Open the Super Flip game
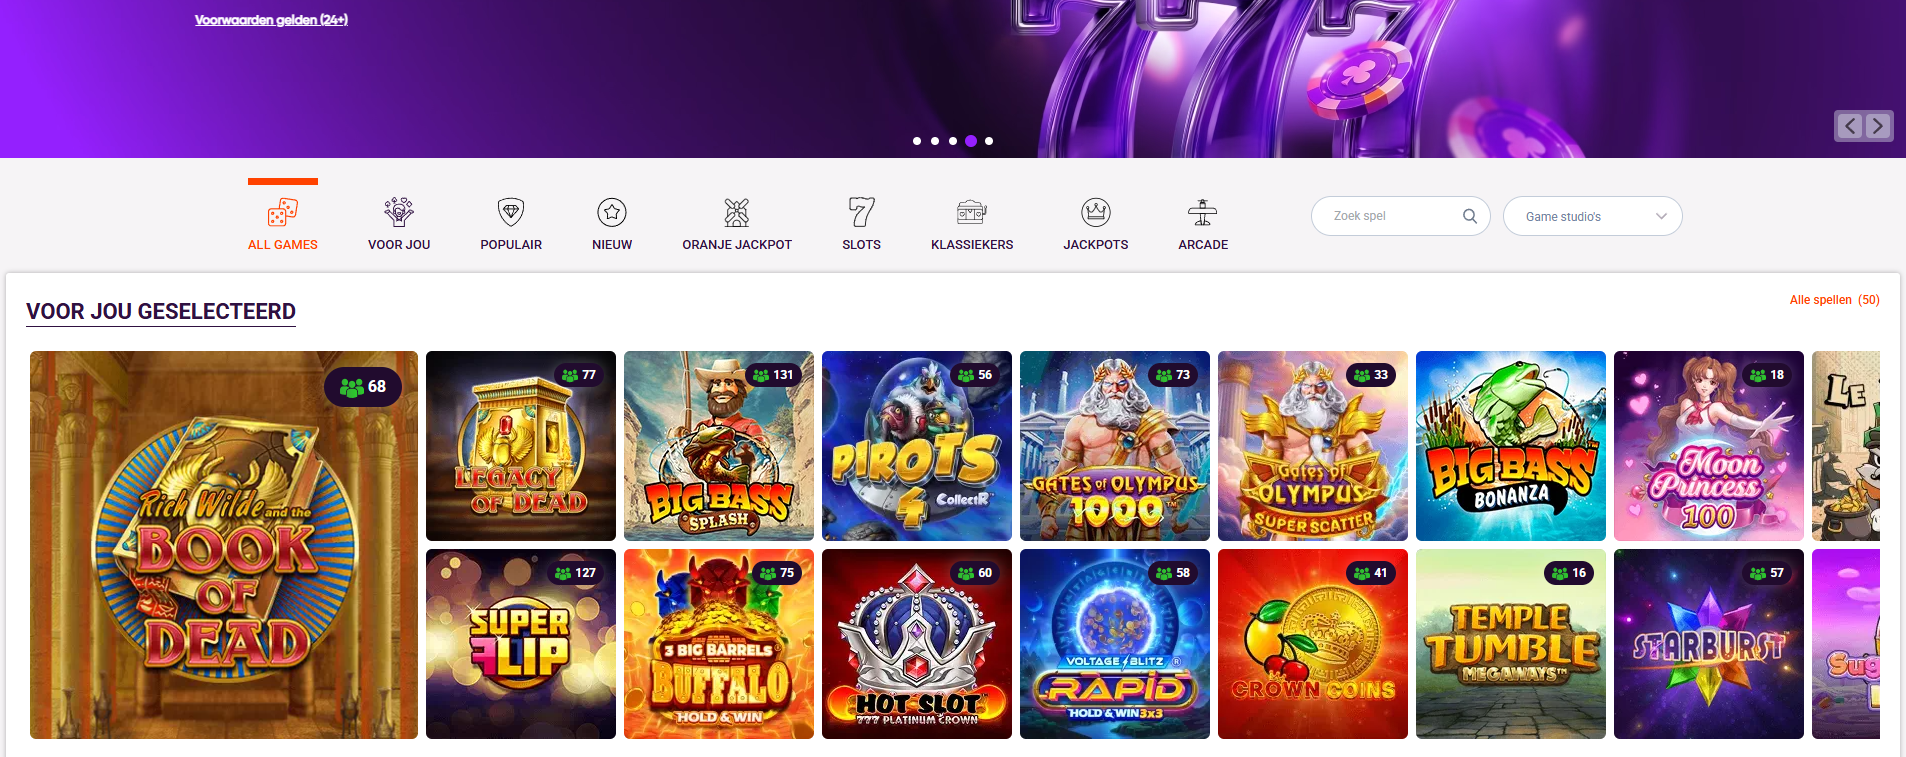 tap(521, 644)
